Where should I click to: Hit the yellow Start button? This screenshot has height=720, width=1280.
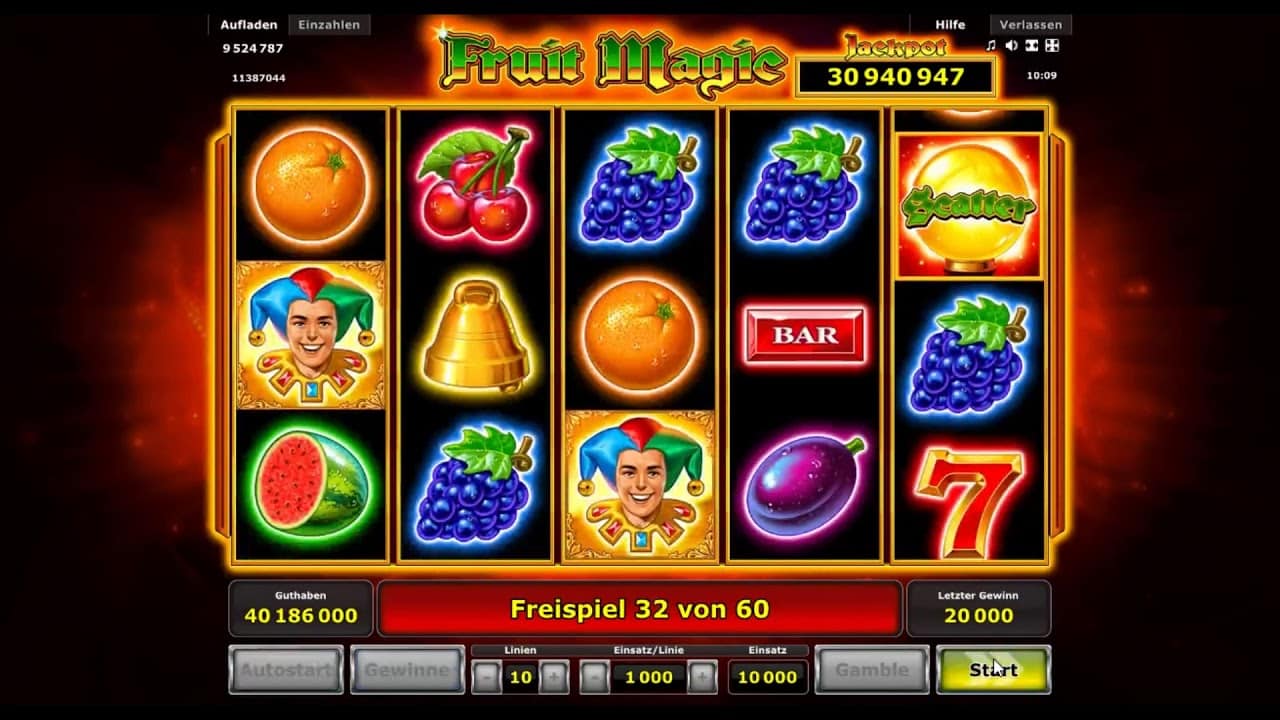tap(993, 670)
